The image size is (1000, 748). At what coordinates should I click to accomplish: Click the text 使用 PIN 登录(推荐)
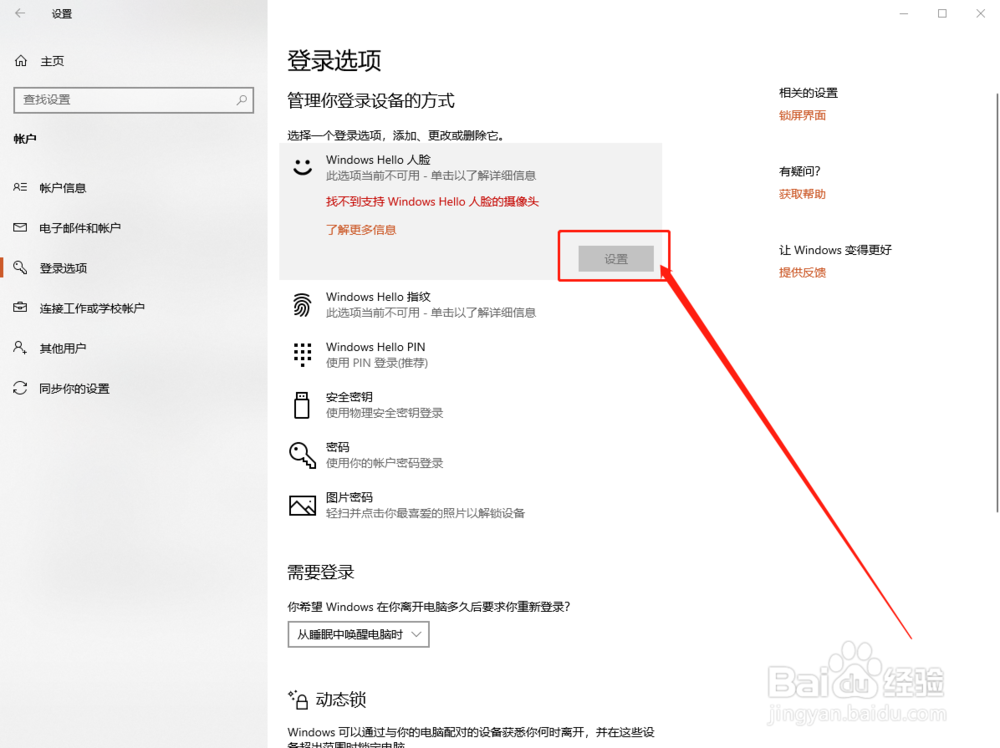377,363
